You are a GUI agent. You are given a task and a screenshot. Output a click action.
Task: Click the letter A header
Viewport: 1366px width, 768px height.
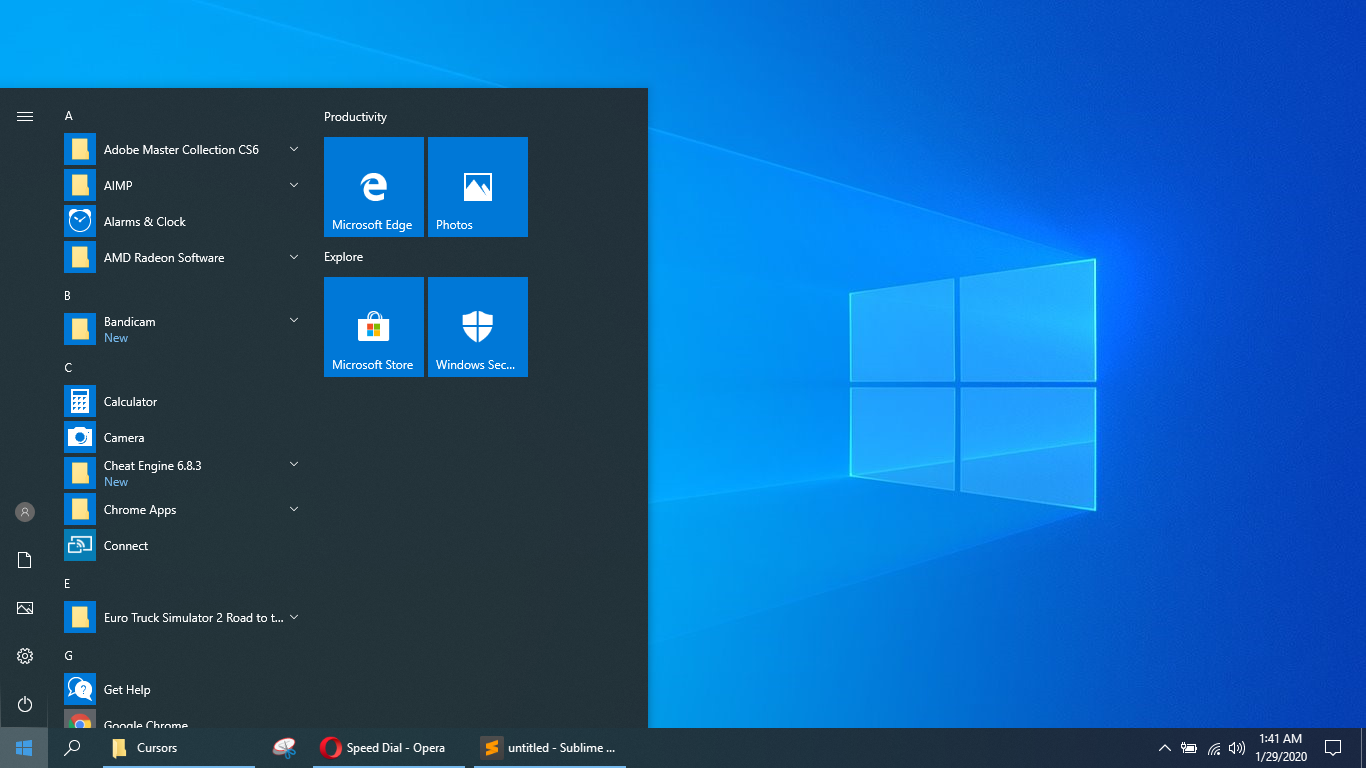point(69,116)
